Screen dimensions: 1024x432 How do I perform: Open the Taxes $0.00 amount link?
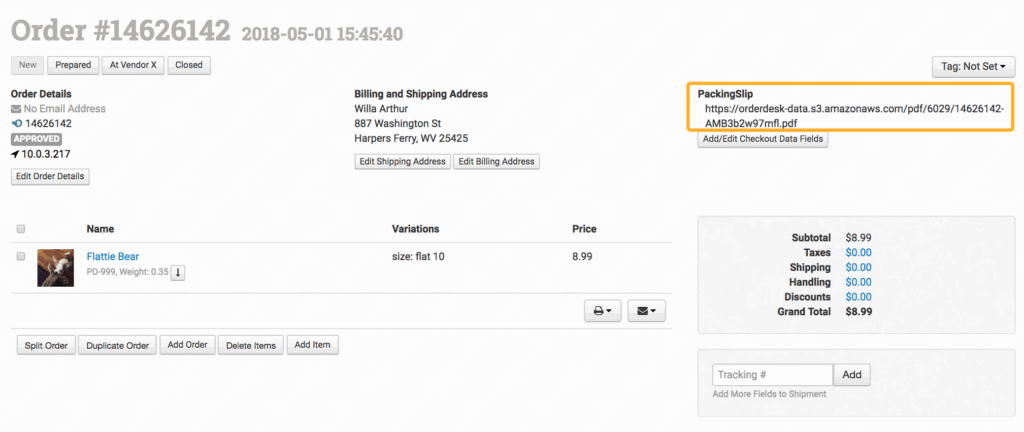(858, 253)
